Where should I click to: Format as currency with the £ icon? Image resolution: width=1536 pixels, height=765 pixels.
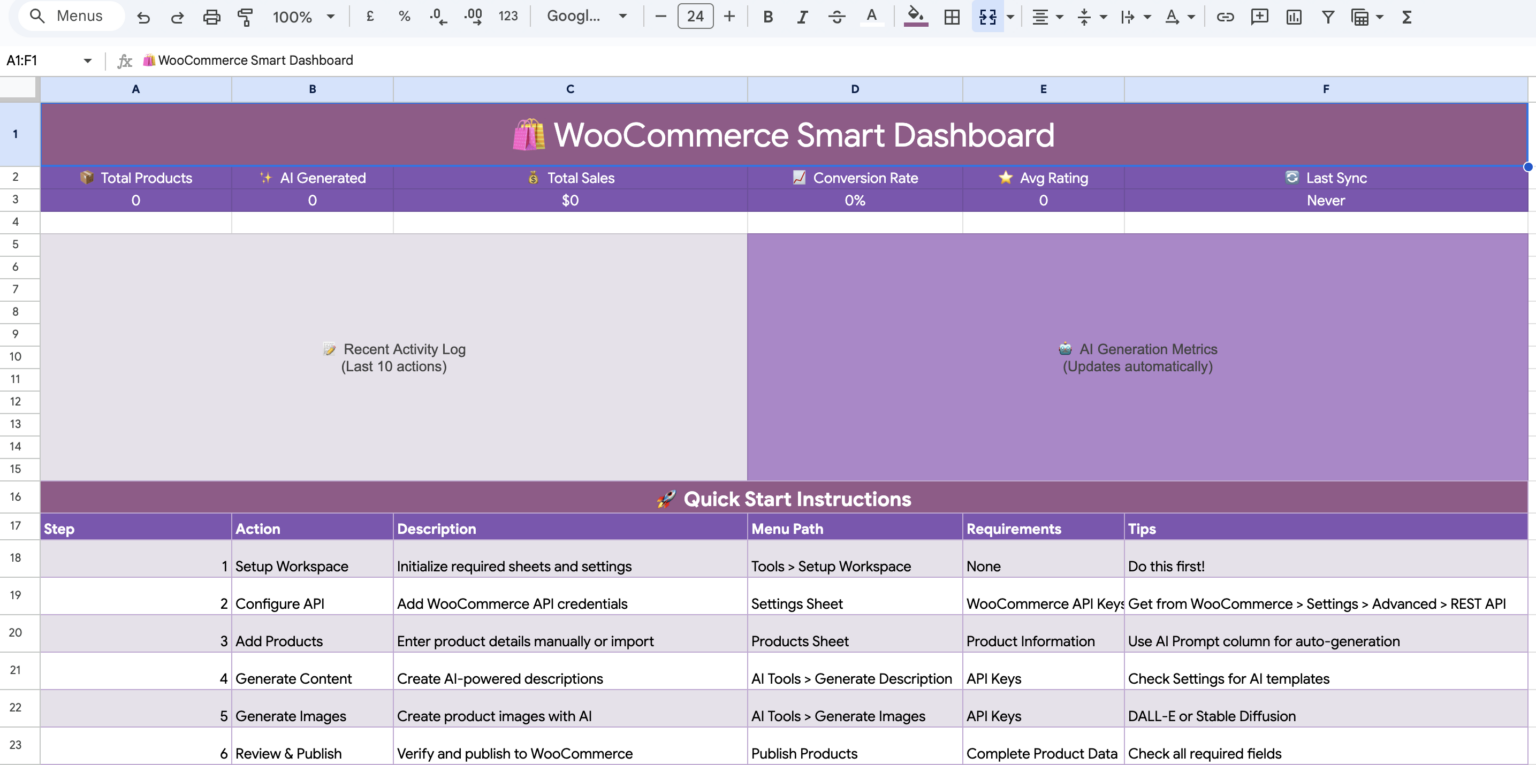pos(370,17)
